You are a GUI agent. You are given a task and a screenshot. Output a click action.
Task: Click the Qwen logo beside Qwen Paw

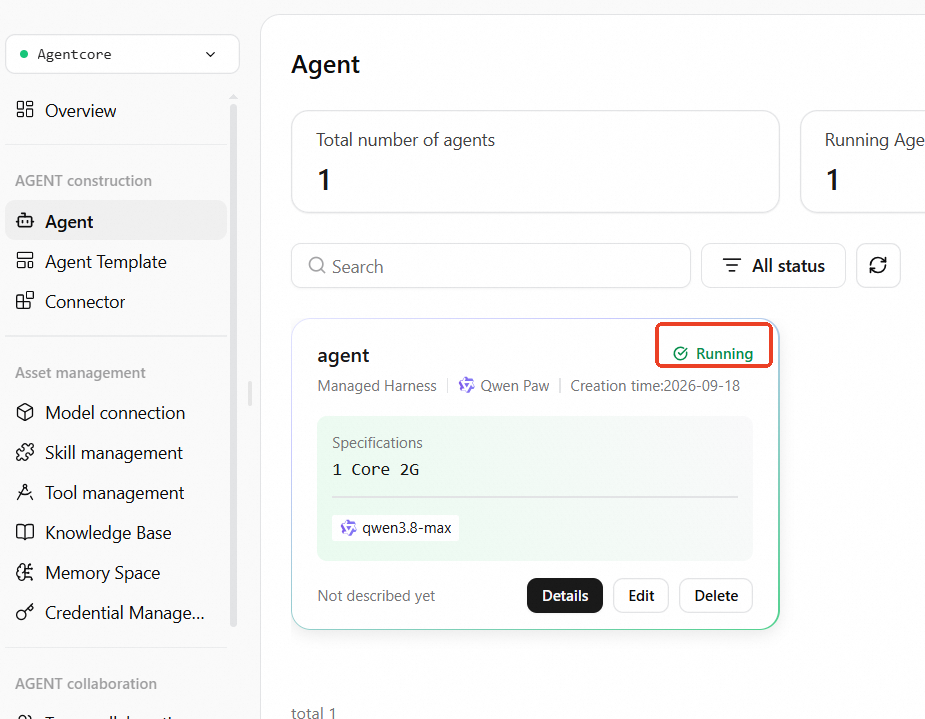pos(467,385)
